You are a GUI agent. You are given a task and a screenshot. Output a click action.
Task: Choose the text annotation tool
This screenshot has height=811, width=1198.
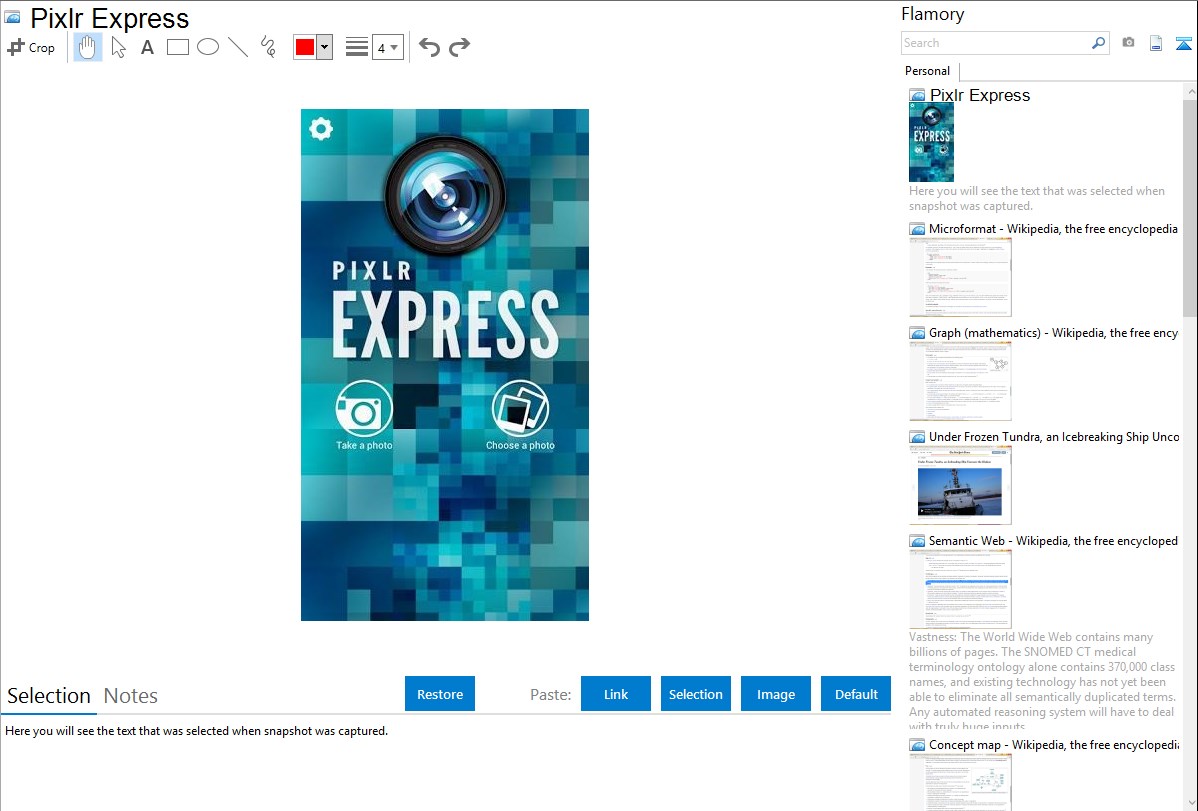click(x=147, y=47)
